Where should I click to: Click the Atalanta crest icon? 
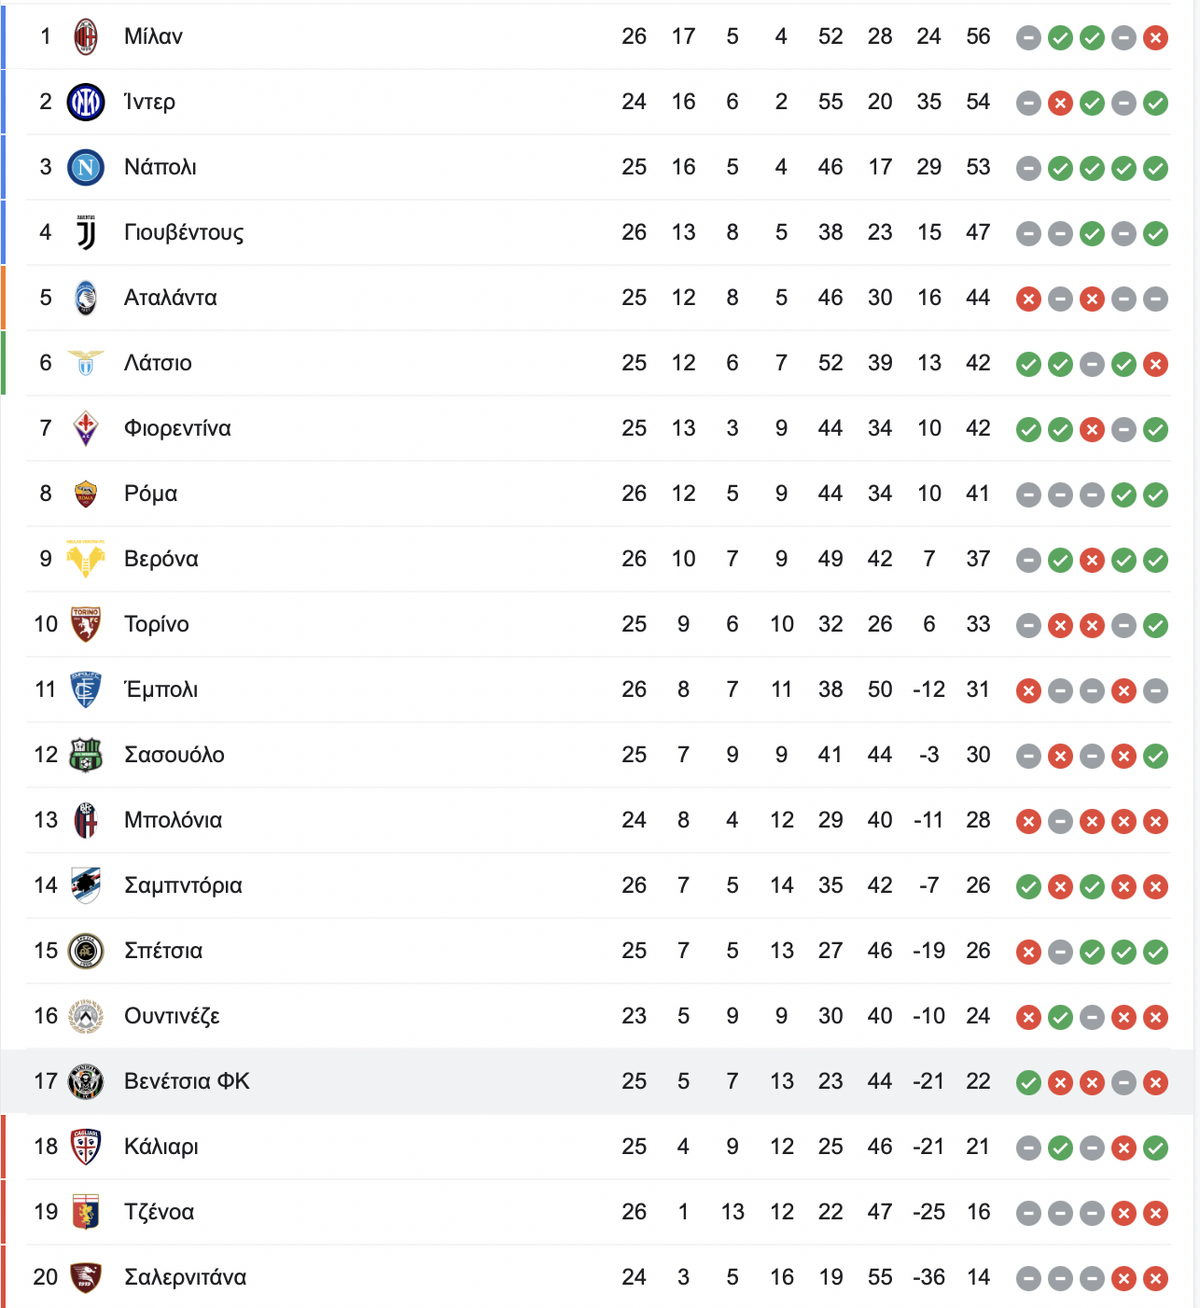(x=86, y=298)
